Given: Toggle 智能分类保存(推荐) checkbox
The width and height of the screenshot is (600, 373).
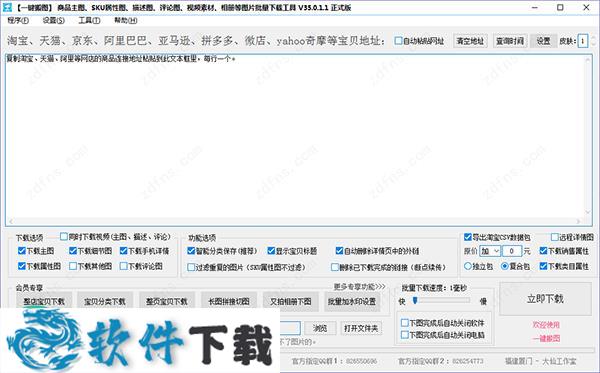Looking at the screenshot, I should [x=191, y=251].
